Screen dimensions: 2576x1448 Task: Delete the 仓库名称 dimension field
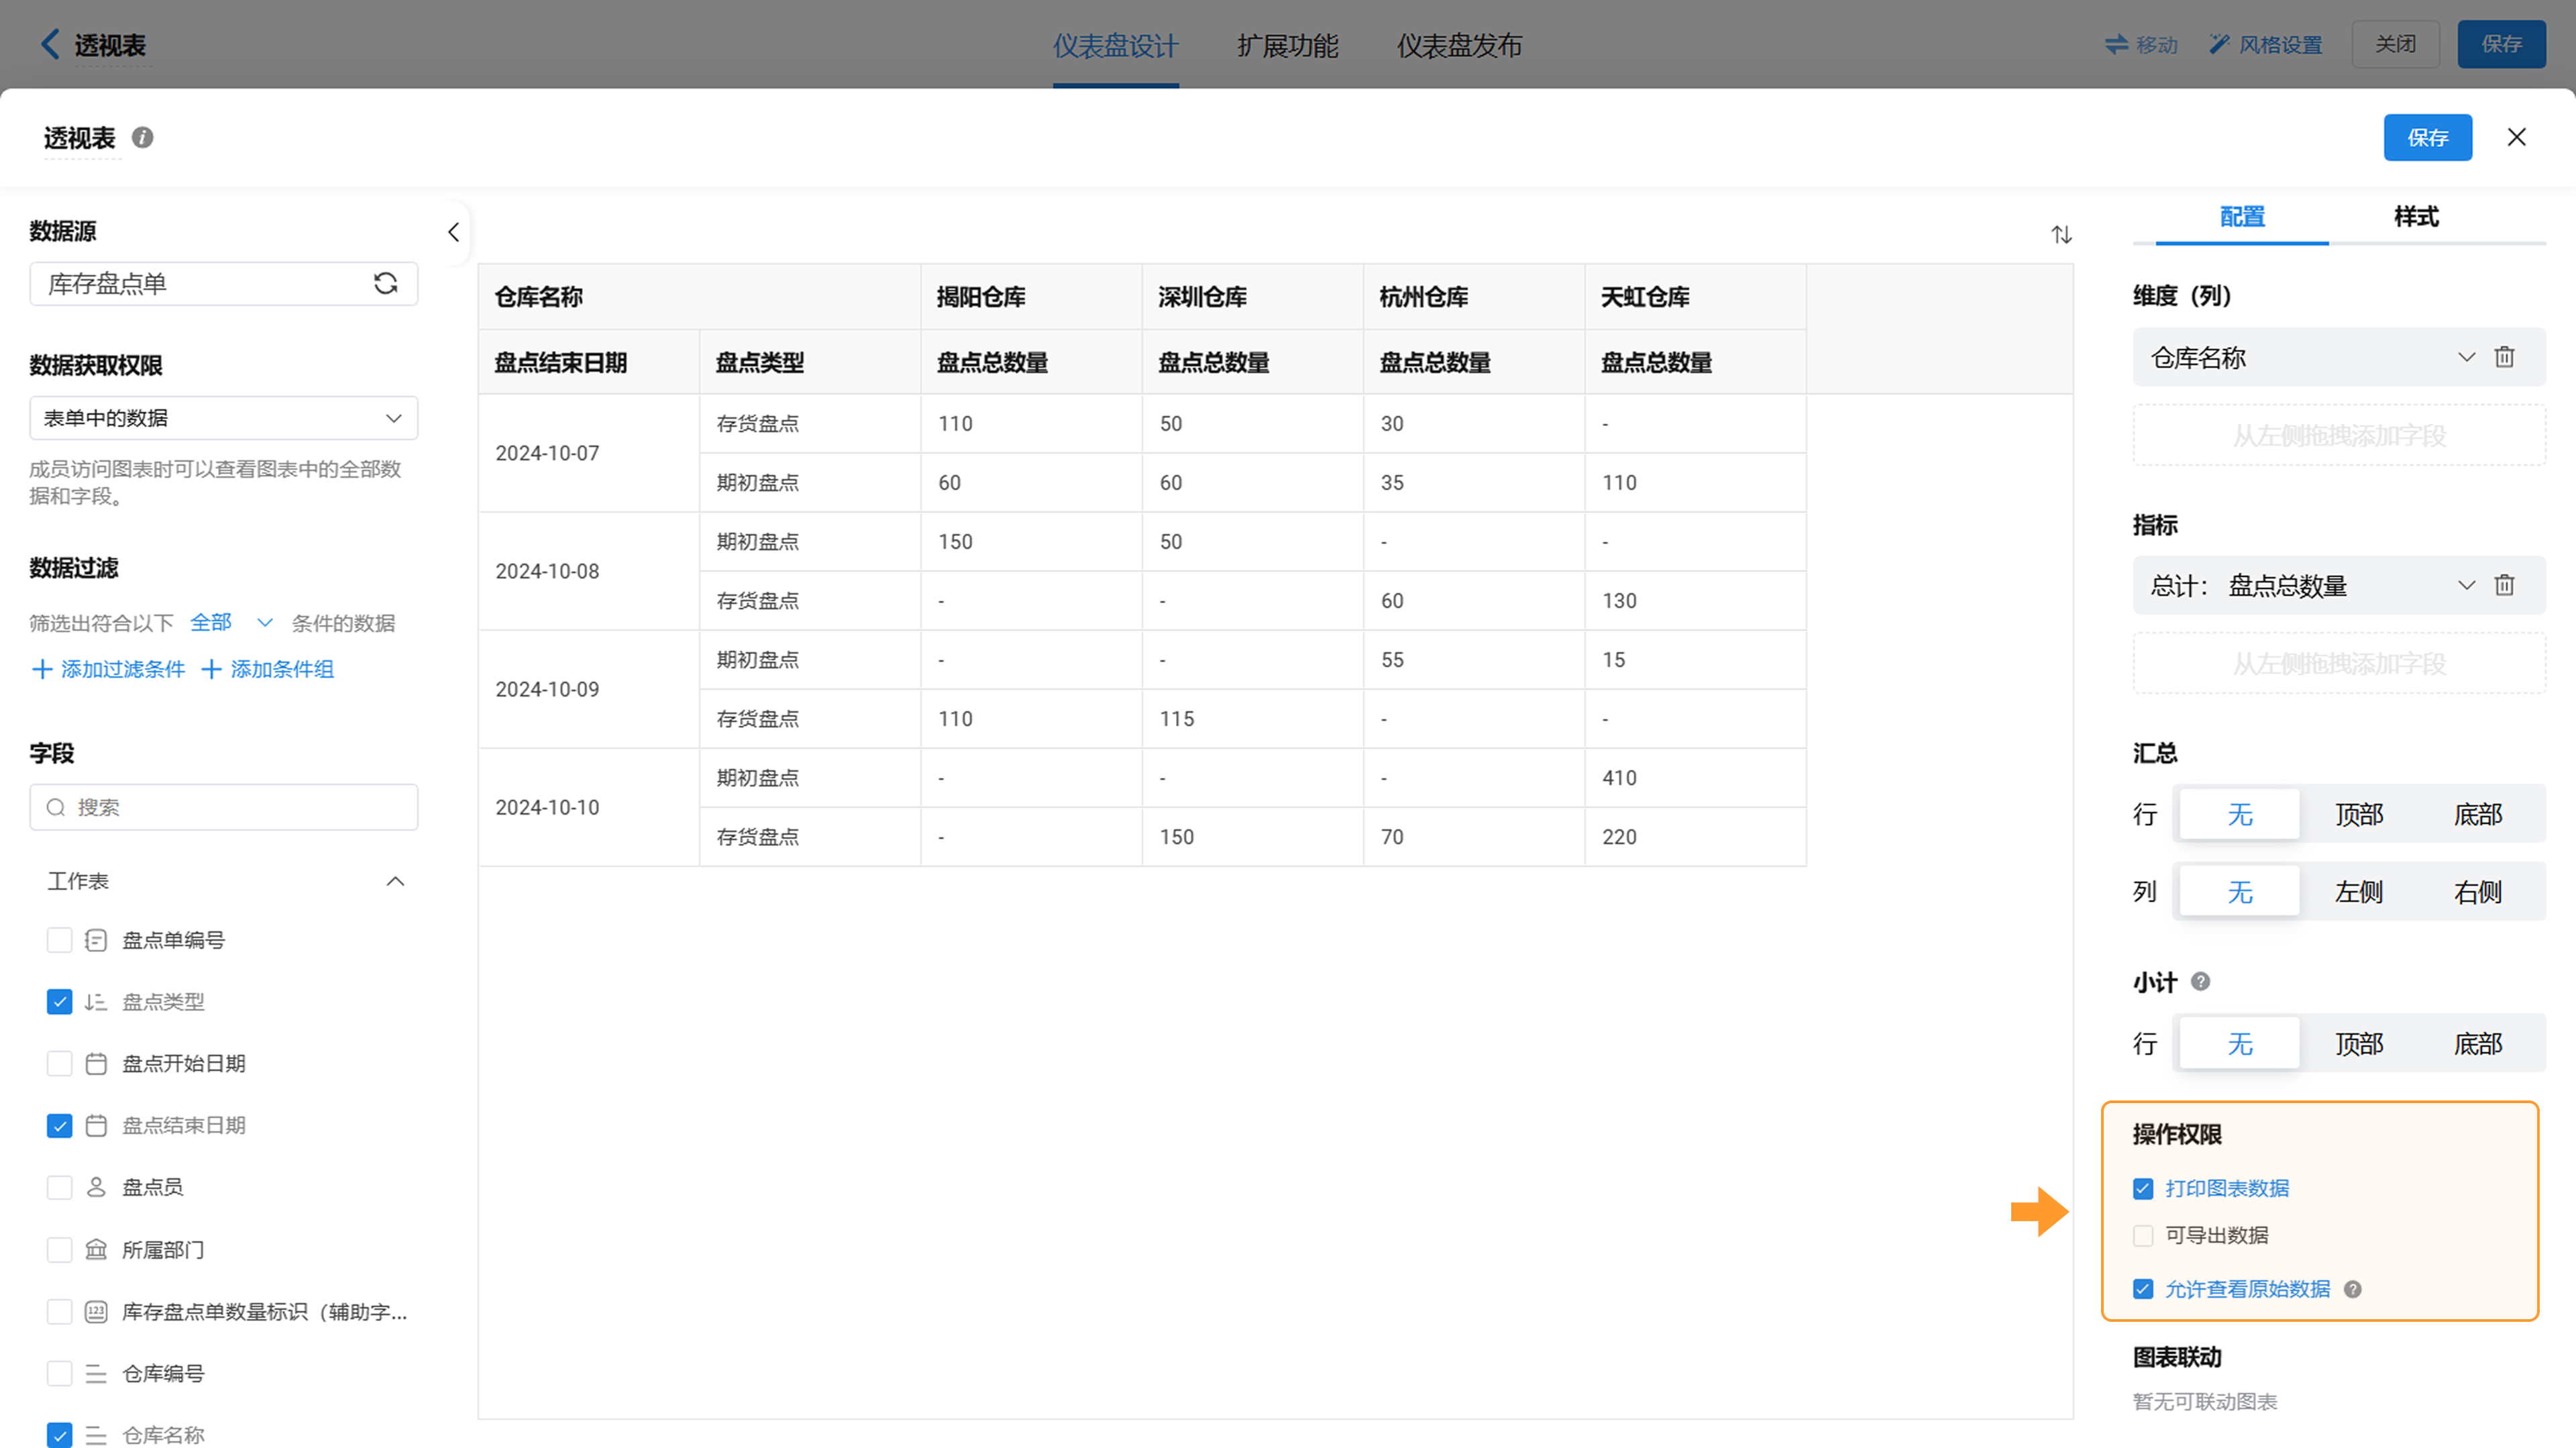(x=2504, y=357)
